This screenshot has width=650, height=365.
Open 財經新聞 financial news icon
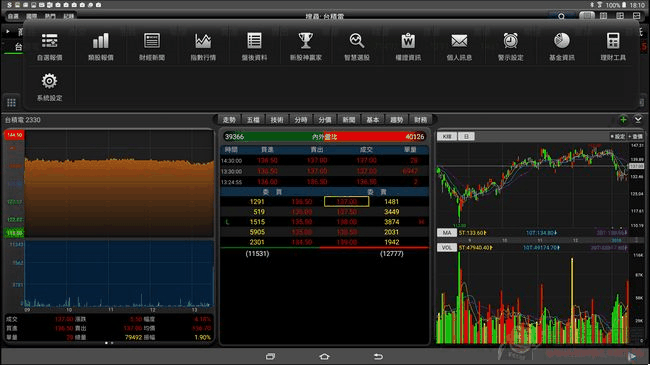click(x=152, y=46)
